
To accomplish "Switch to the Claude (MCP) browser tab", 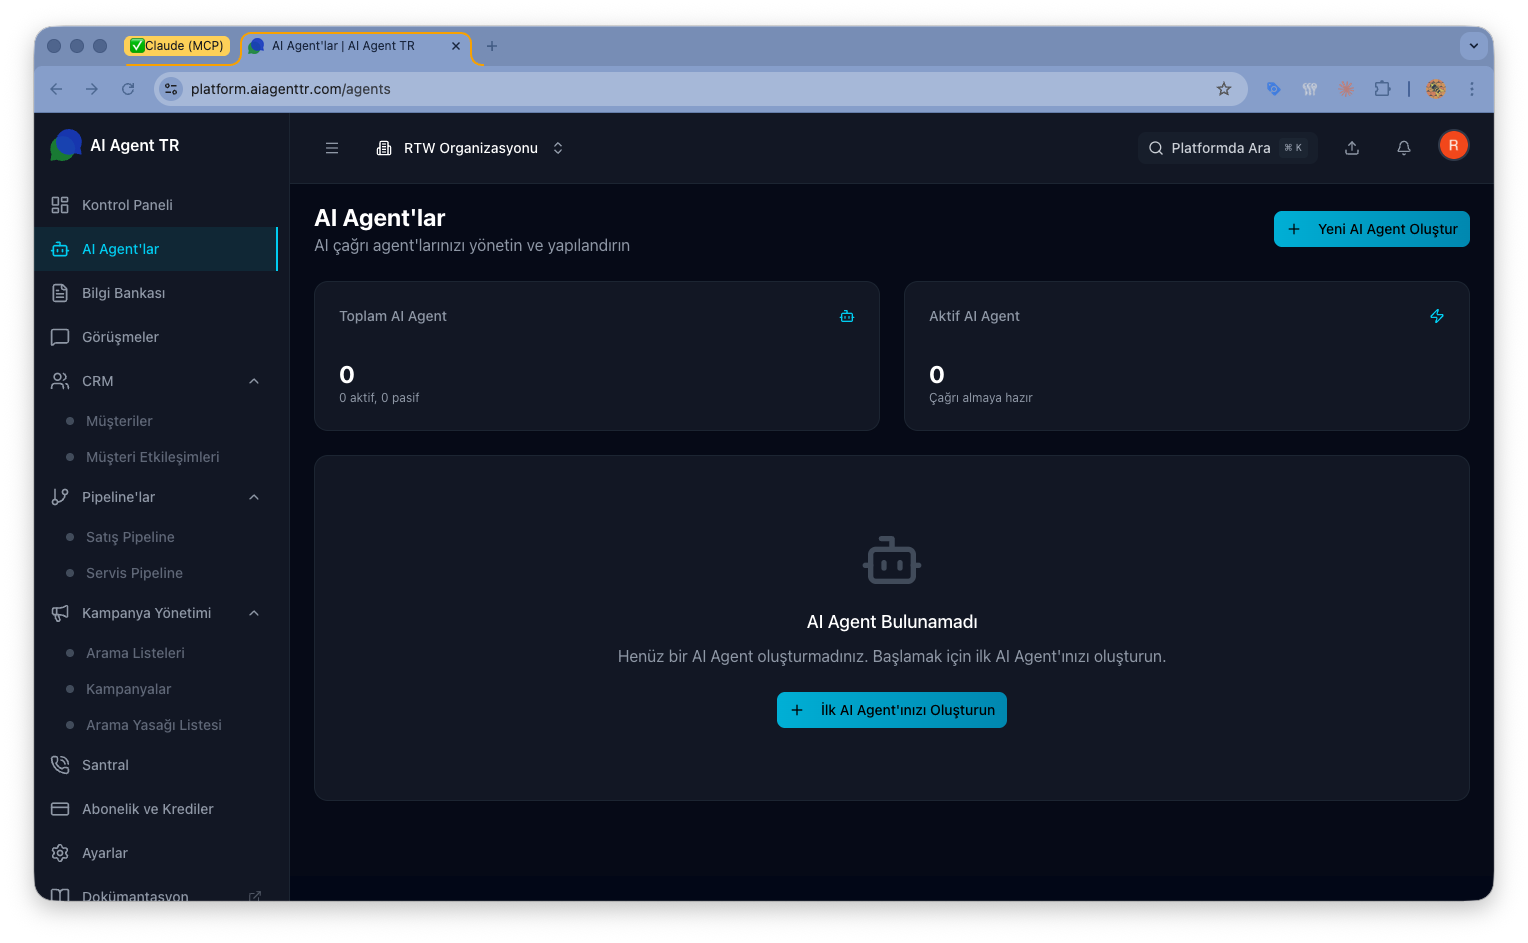I will 180,45.
